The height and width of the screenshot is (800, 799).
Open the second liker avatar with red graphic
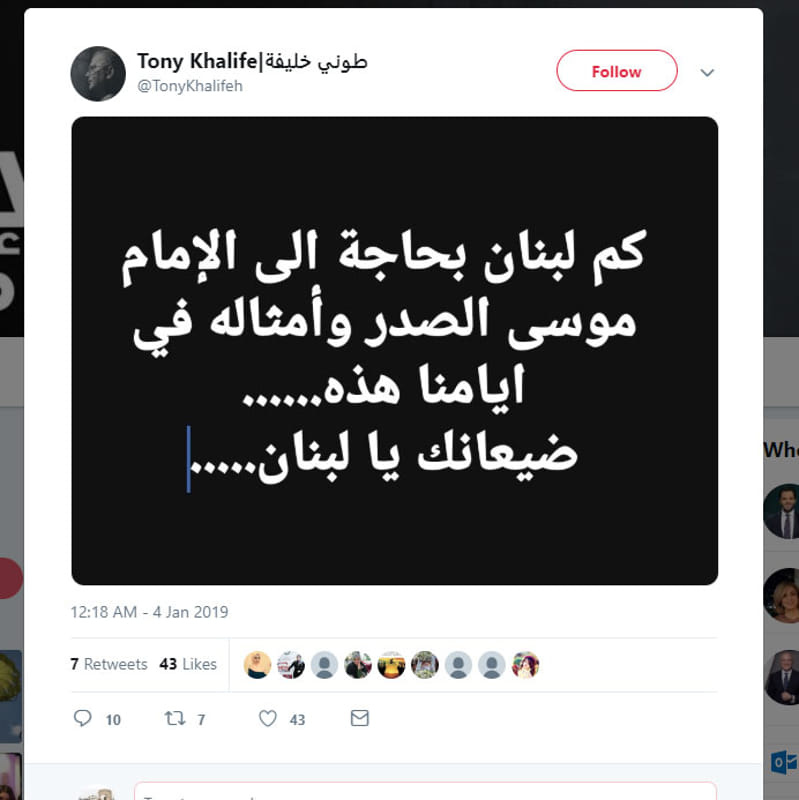pyautogui.click(x=291, y=665)
